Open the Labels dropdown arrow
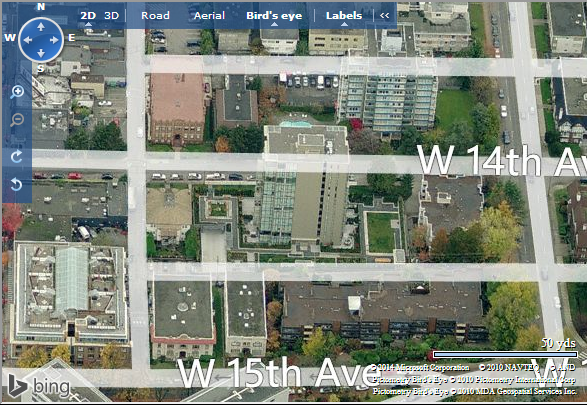The image size is (587, 405). 344,24
